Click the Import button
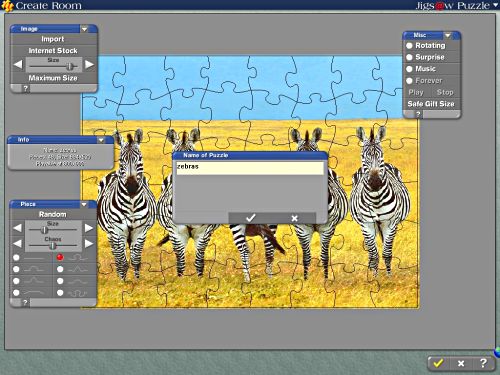The image size is (500, 375). (x=53, y=39)
